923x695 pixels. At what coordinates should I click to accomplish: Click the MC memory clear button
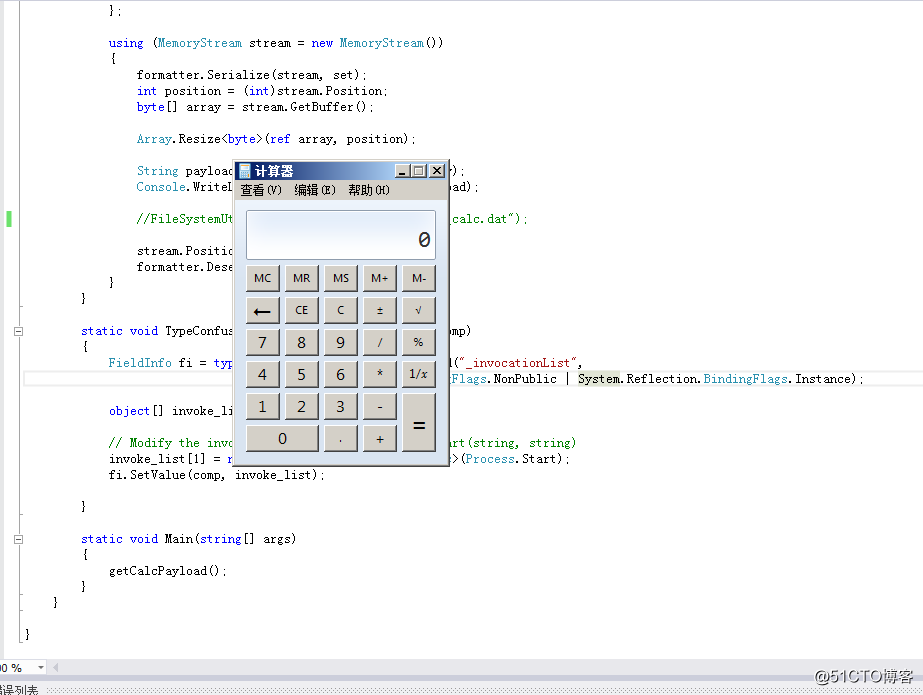tap(263, 278)
